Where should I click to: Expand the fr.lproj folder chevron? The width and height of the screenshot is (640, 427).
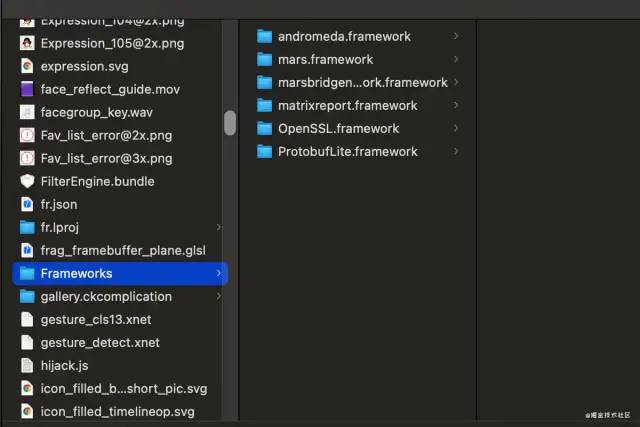coord(219,227)
